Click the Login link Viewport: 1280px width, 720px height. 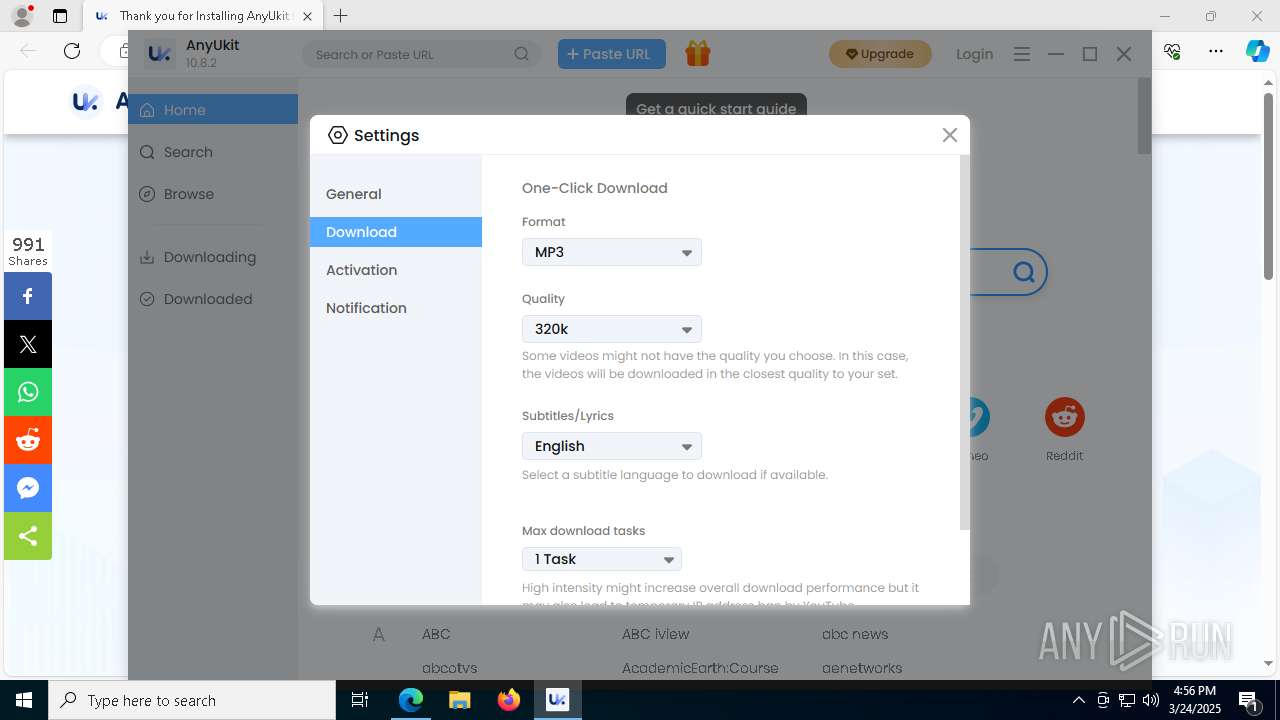(974, 54)
